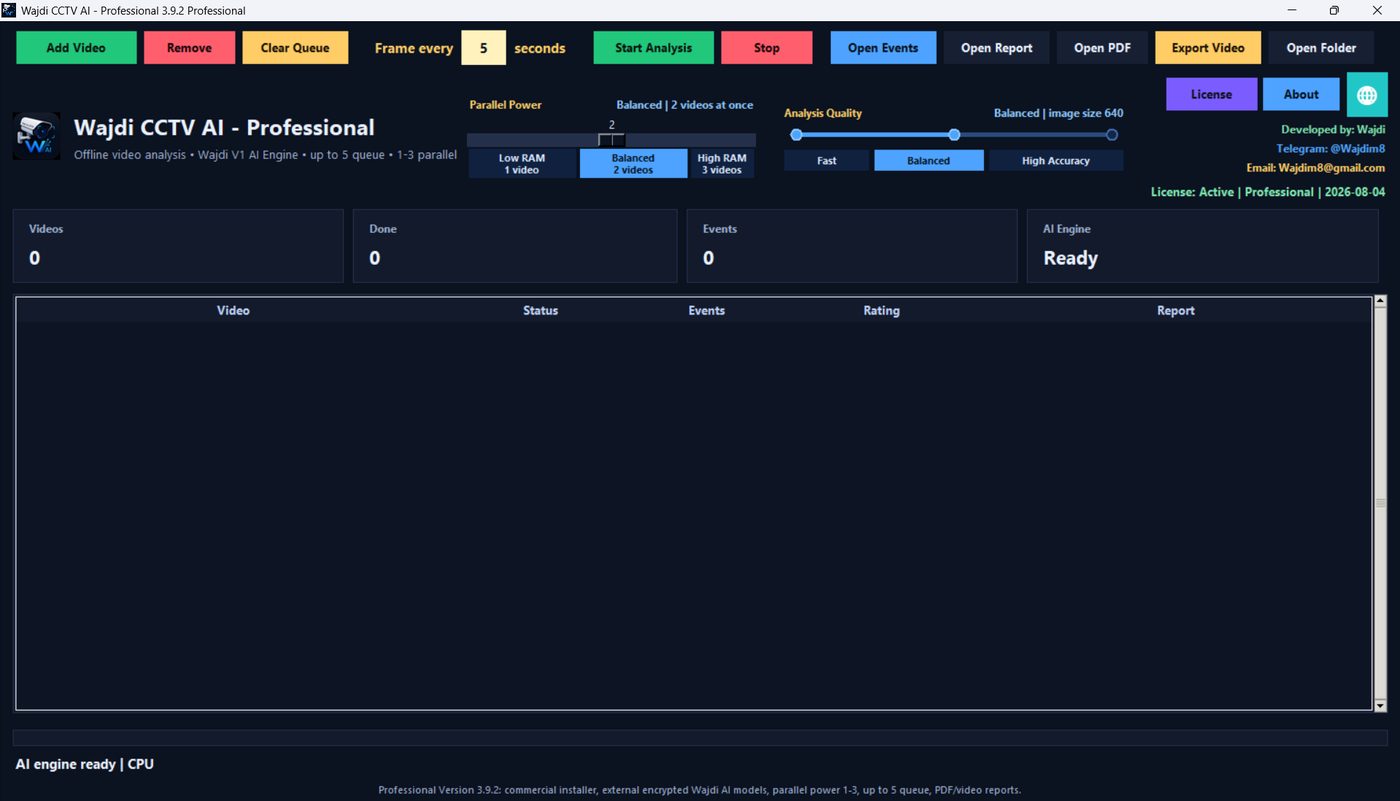This screenshot has height=801, width=1400.
Task: Open the Events viewer
Action: [883, 48]
